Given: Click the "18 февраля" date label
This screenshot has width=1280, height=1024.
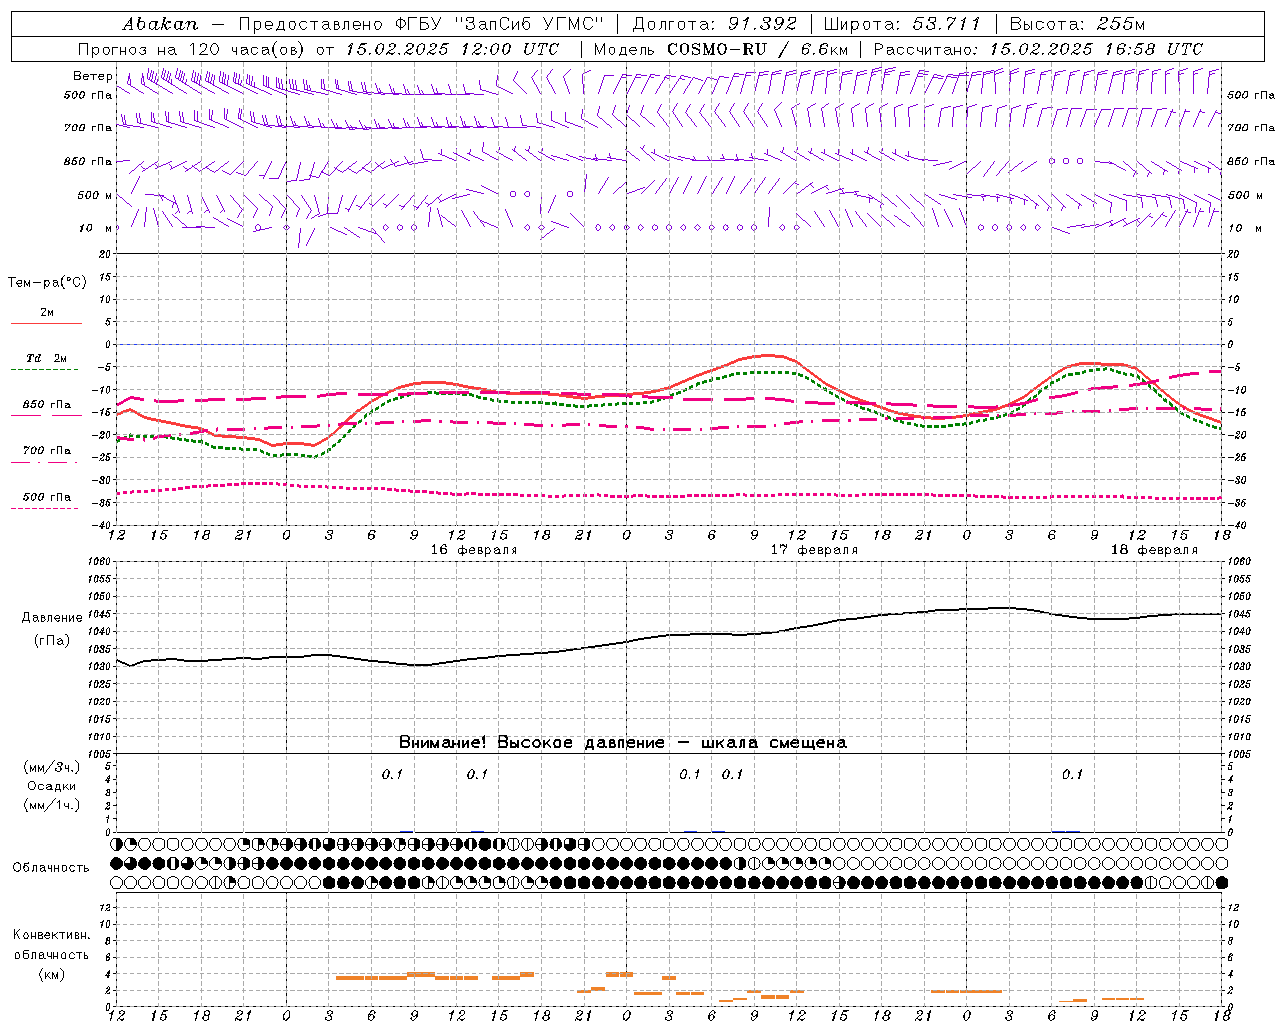Looking at the screenshot, I should [1154, 550].
